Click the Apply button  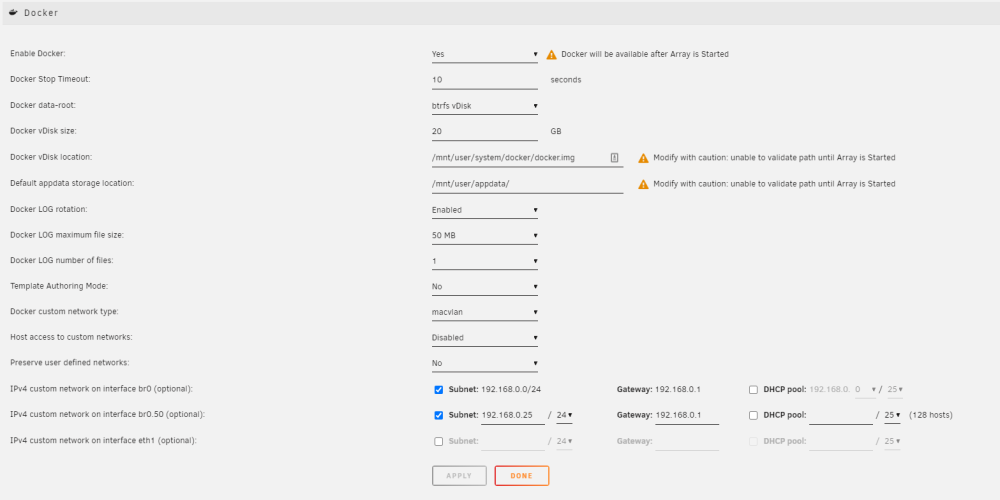coord(459,476)
